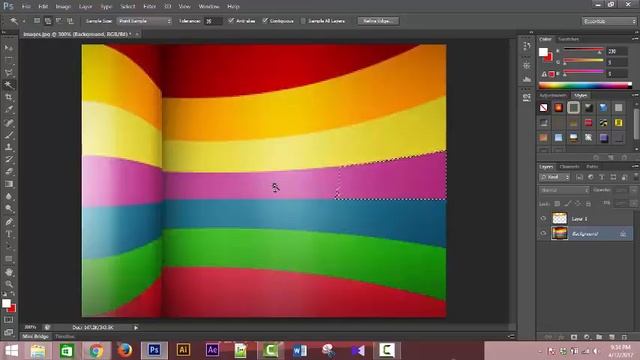The height and width of the screenshot is (360, 640).
Task: Open the Opacity dropdown arrow
Action: pos(634,190)
